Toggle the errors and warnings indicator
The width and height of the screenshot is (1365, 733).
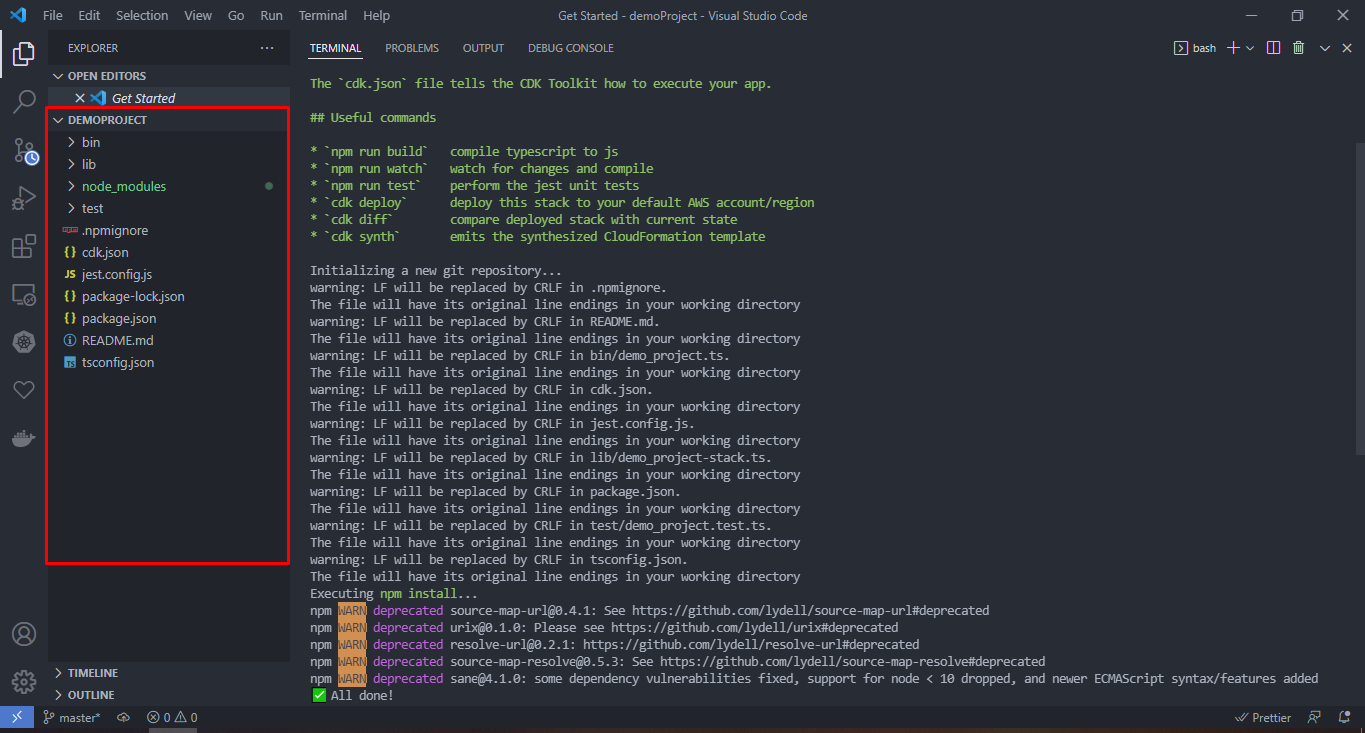(x=170, y=717)
